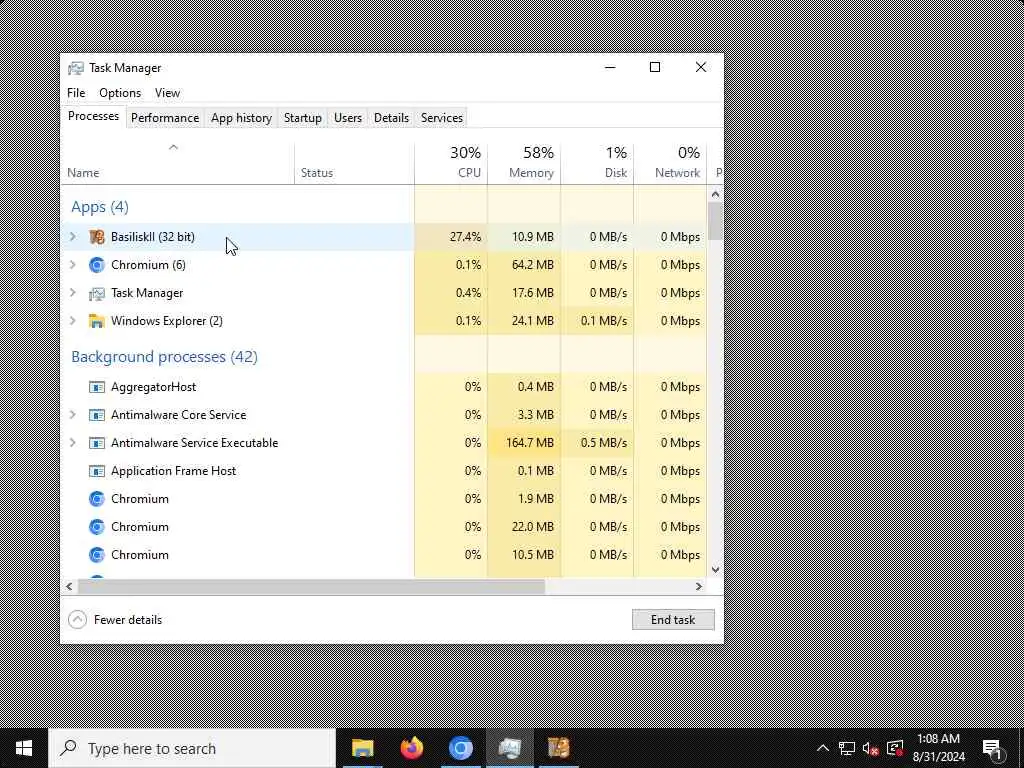
Task: Expand the Antimalware Service Executable entry
Action: (72, 443)
